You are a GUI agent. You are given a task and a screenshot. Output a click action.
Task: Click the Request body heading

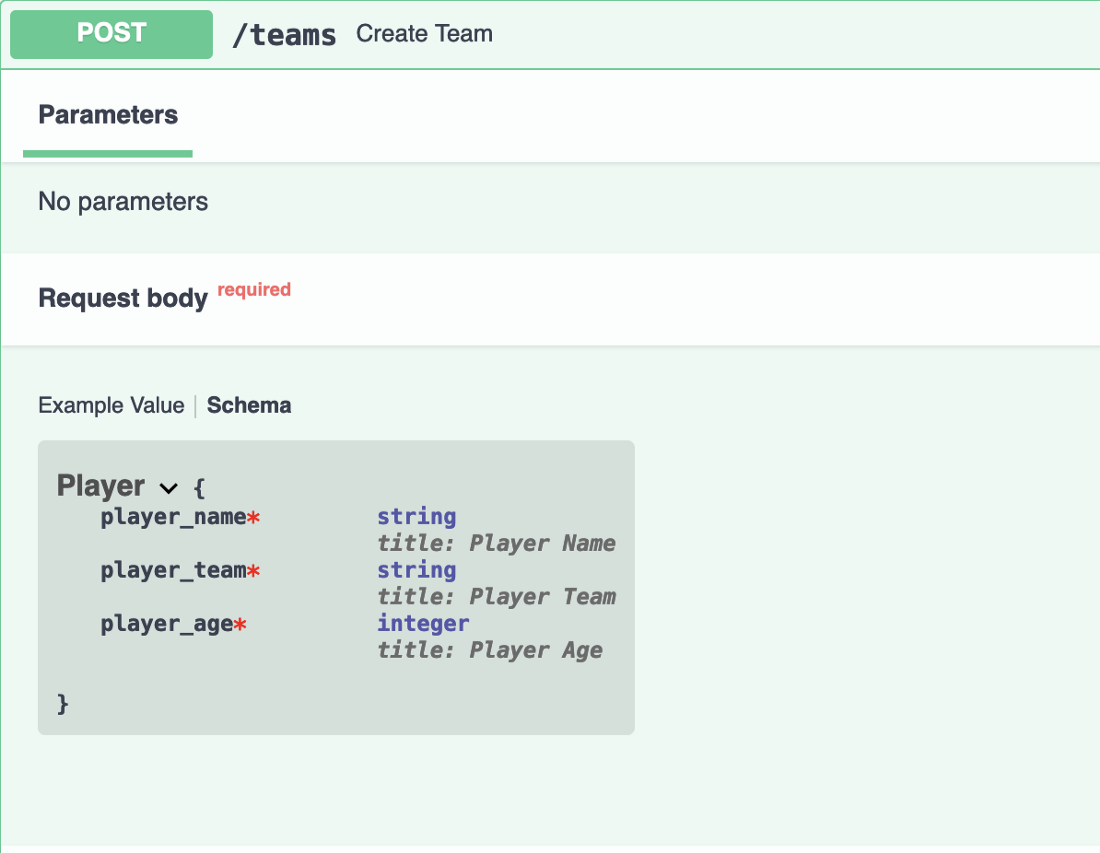pyautogui.click(x=123, y=298)
